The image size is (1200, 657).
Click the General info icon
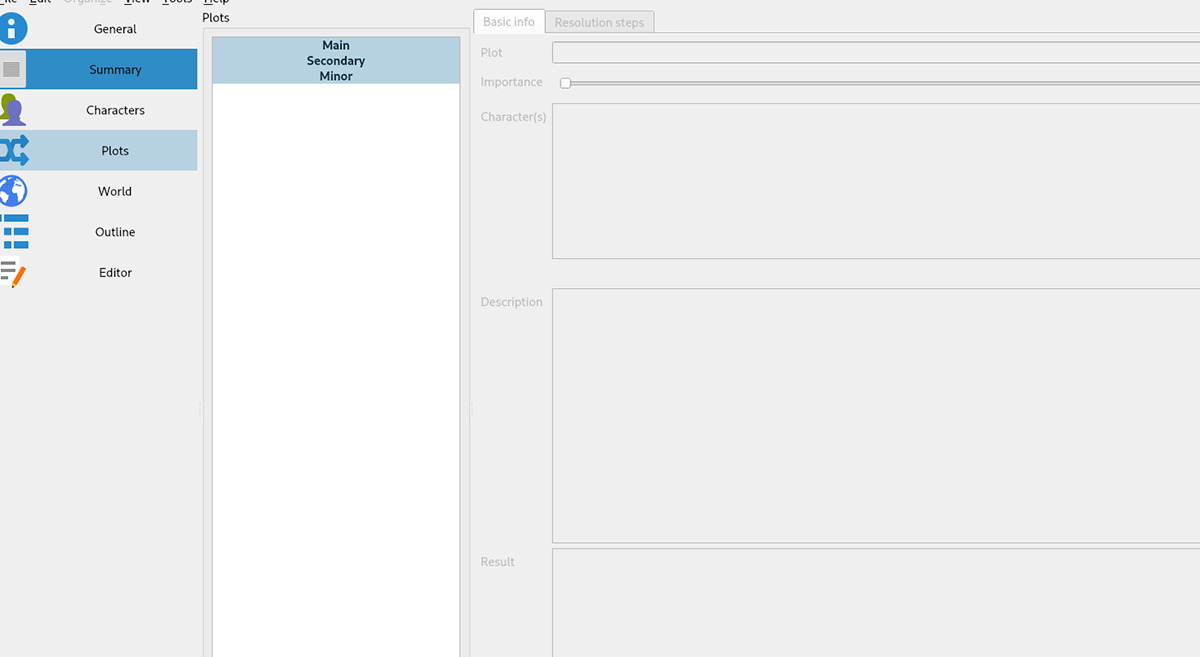click(x=13, y=29)
